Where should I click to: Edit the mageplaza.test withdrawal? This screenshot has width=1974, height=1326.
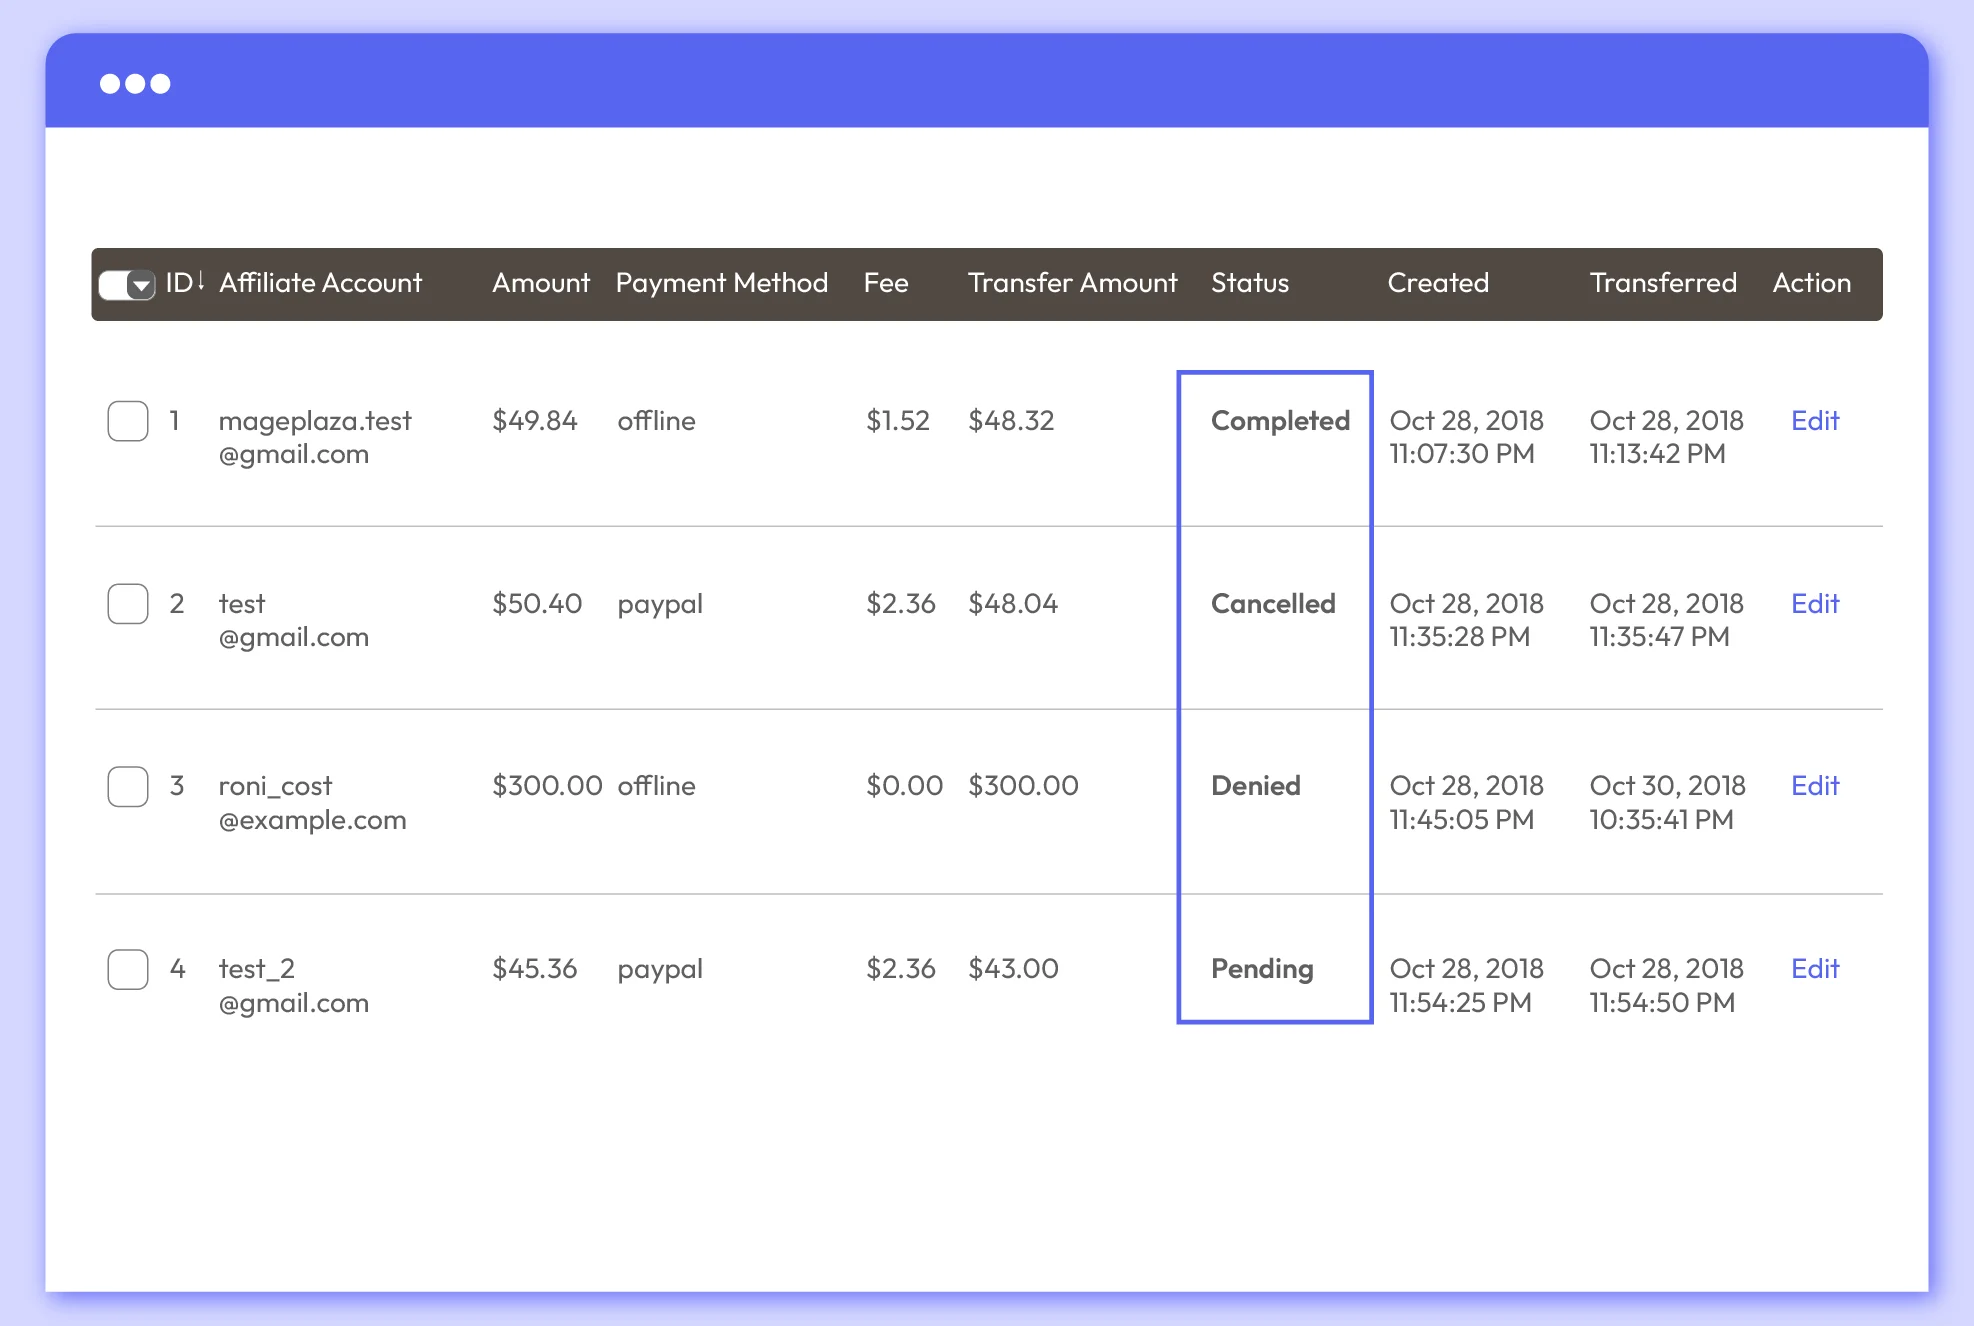1814,421
